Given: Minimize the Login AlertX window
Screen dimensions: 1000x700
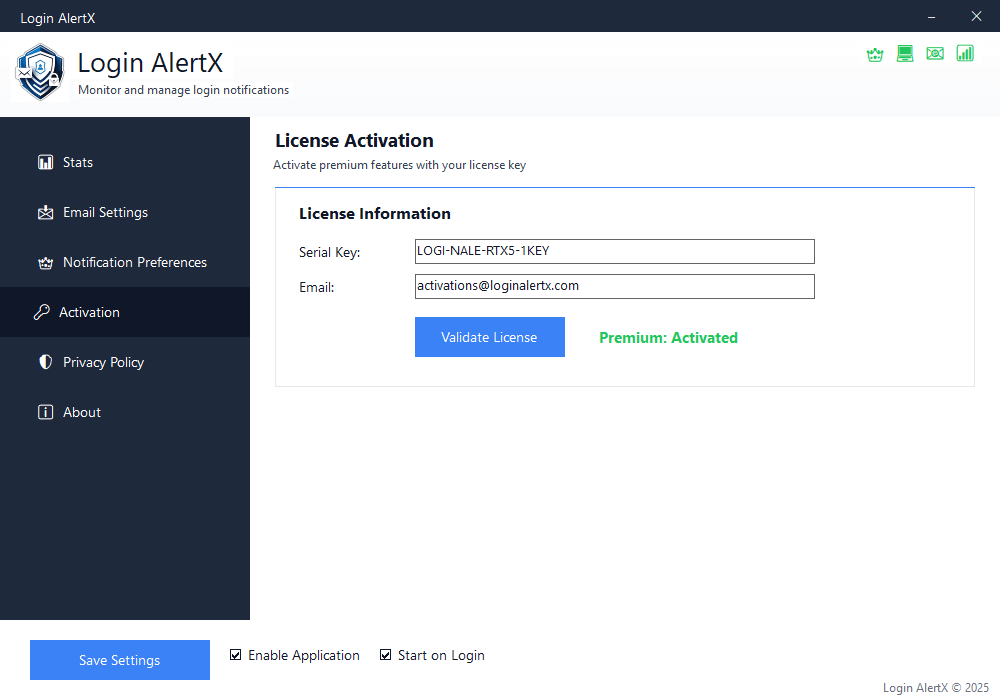Looking at the screenshot, I should click(931, 17).
